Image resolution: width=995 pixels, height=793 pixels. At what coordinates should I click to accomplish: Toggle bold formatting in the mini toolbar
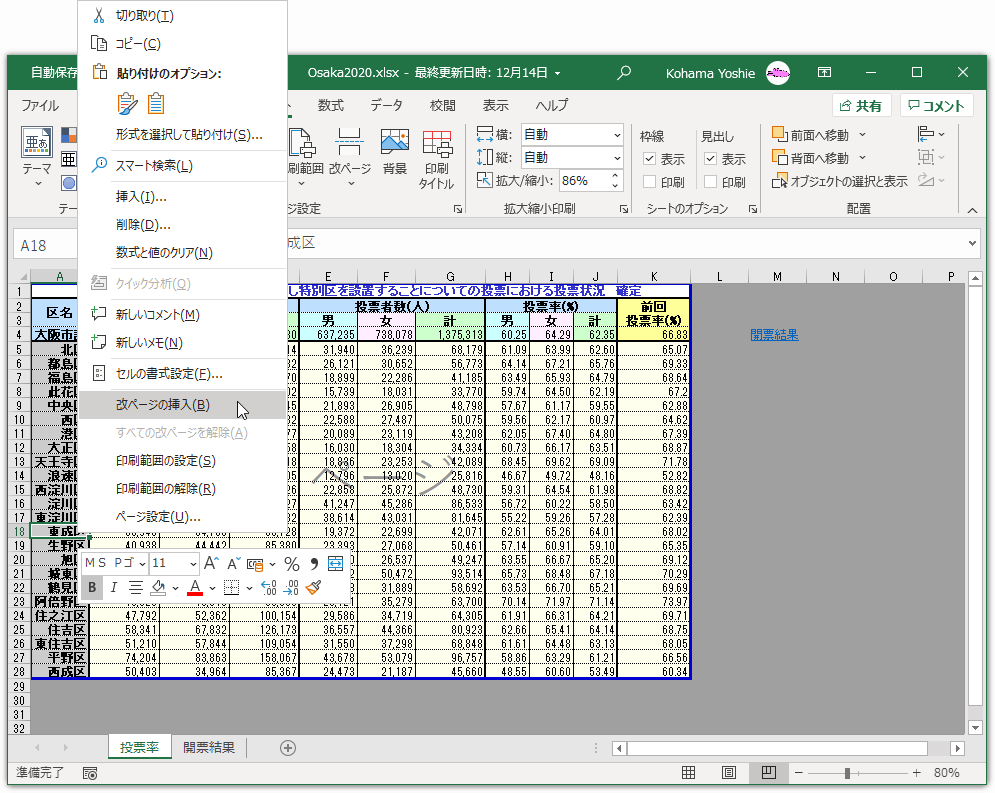[x=90, y=587]
